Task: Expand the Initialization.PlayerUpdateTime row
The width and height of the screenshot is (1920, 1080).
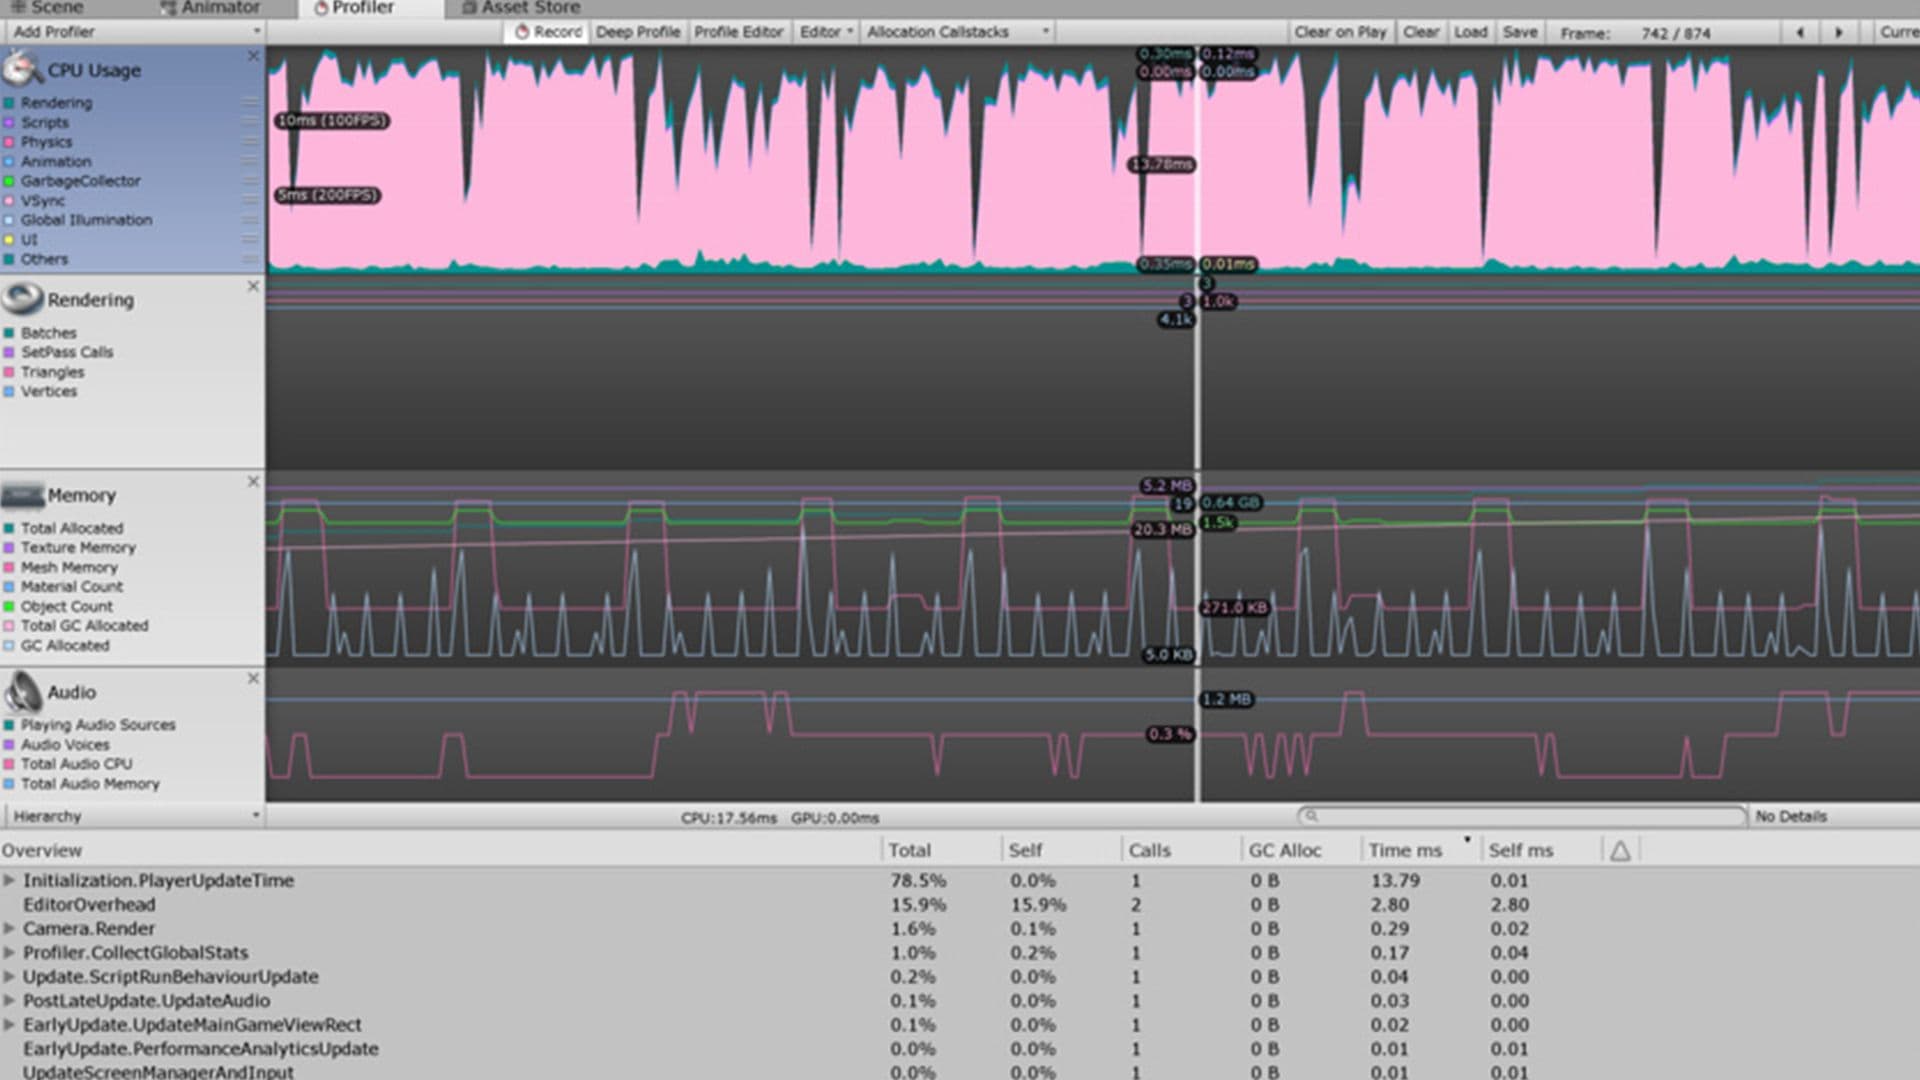Action: (10, 881)
